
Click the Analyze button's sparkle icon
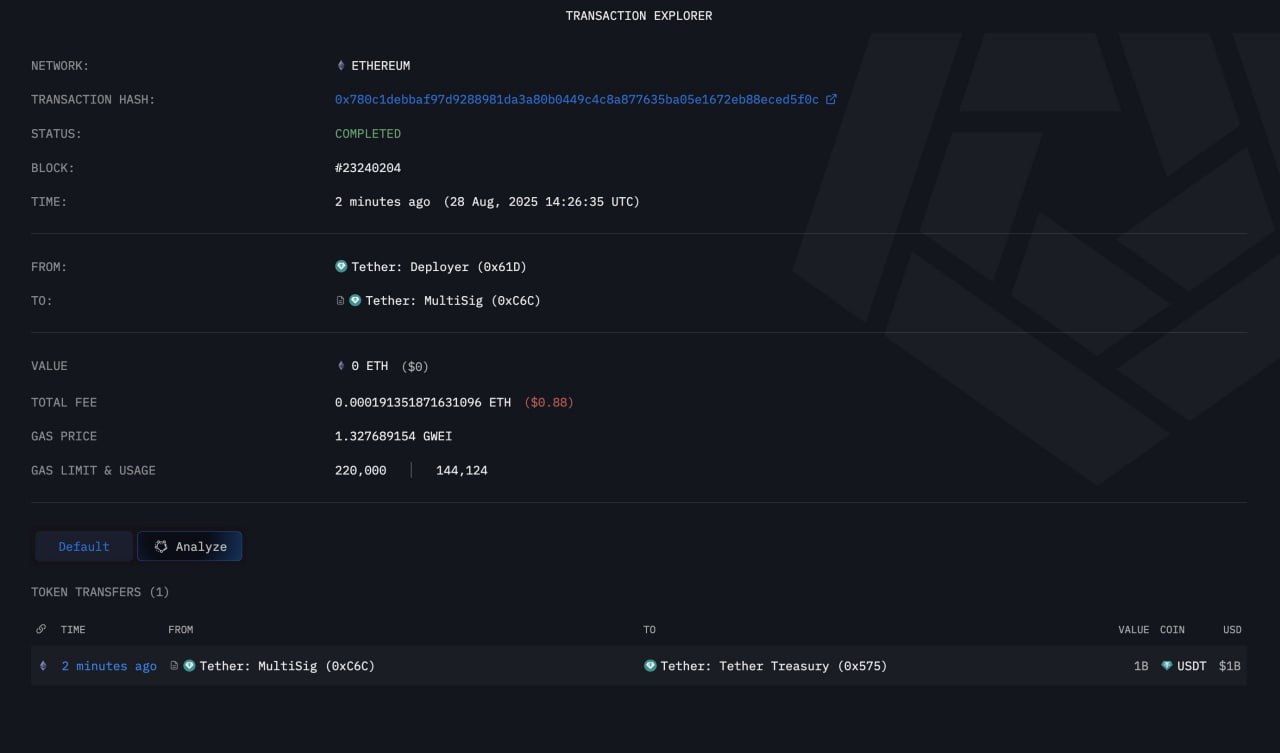click(161, 546)
